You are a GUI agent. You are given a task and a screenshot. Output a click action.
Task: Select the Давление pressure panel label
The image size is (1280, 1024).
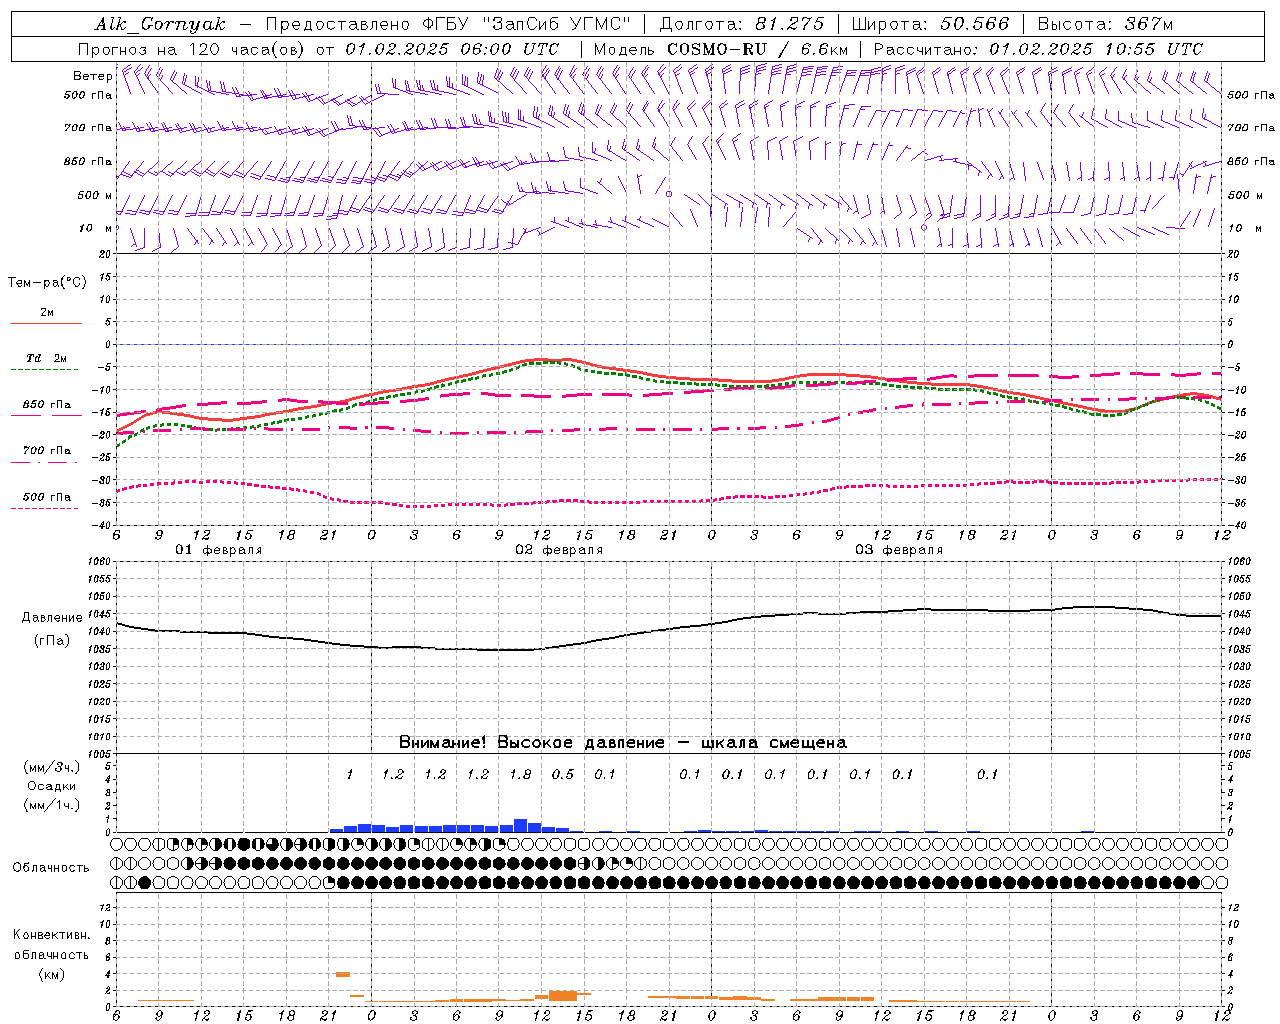pyautogui.click(x=52, y=618)
